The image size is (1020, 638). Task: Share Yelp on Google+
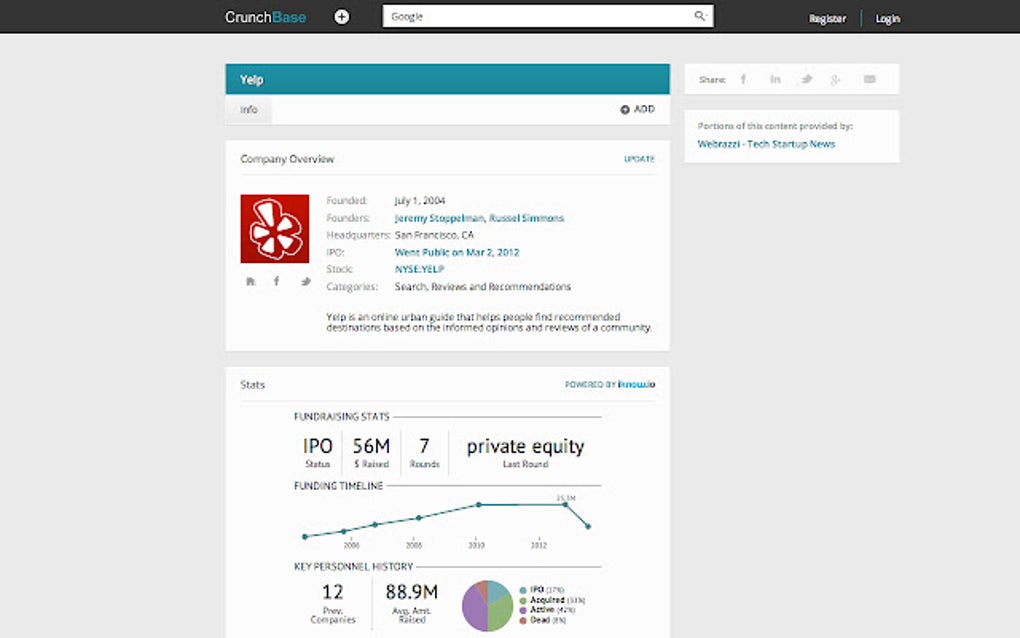836,78
